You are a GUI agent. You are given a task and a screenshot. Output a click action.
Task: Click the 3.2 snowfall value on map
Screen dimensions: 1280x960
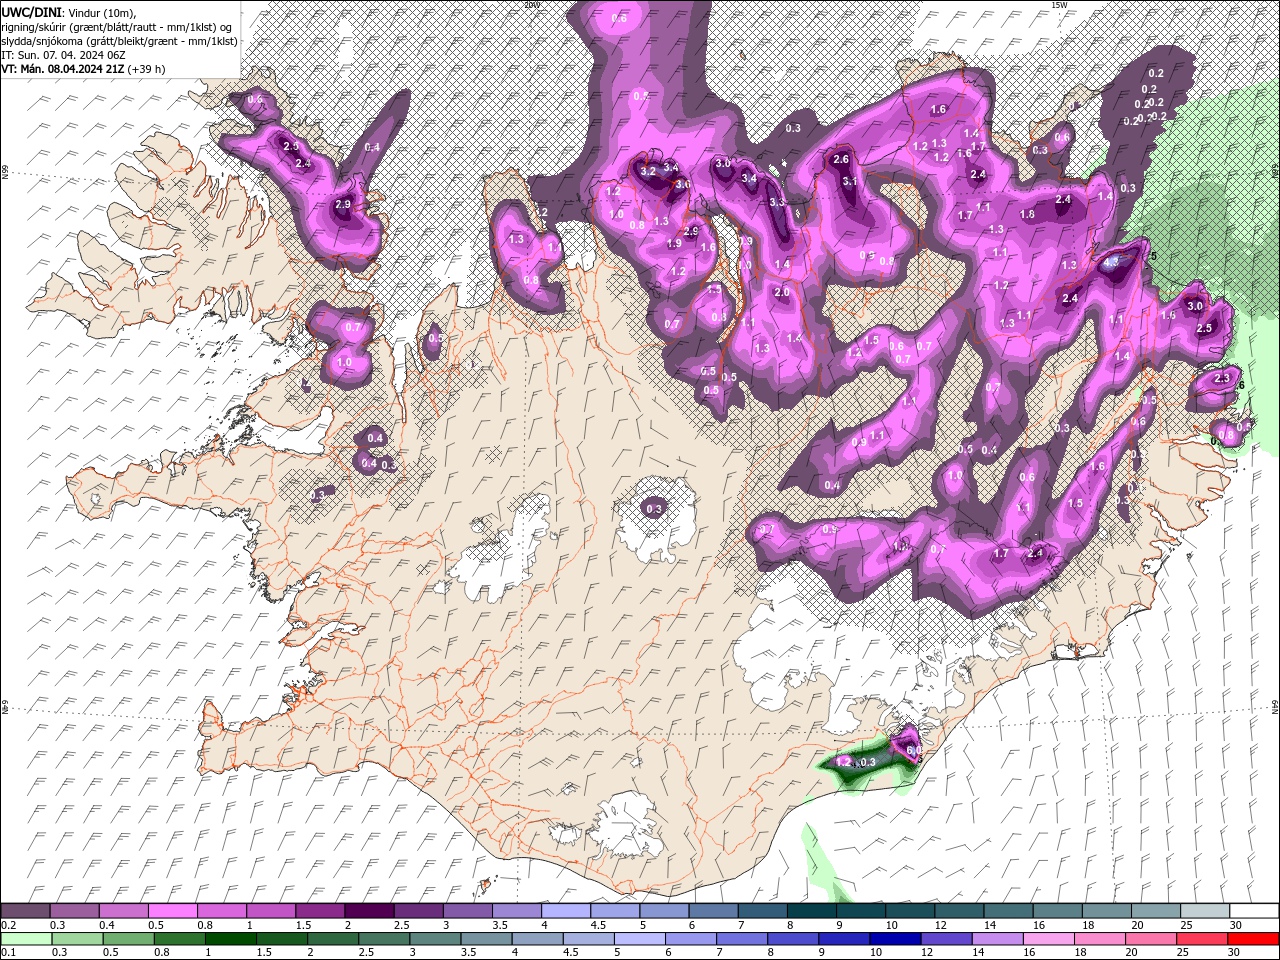point(648,171)
